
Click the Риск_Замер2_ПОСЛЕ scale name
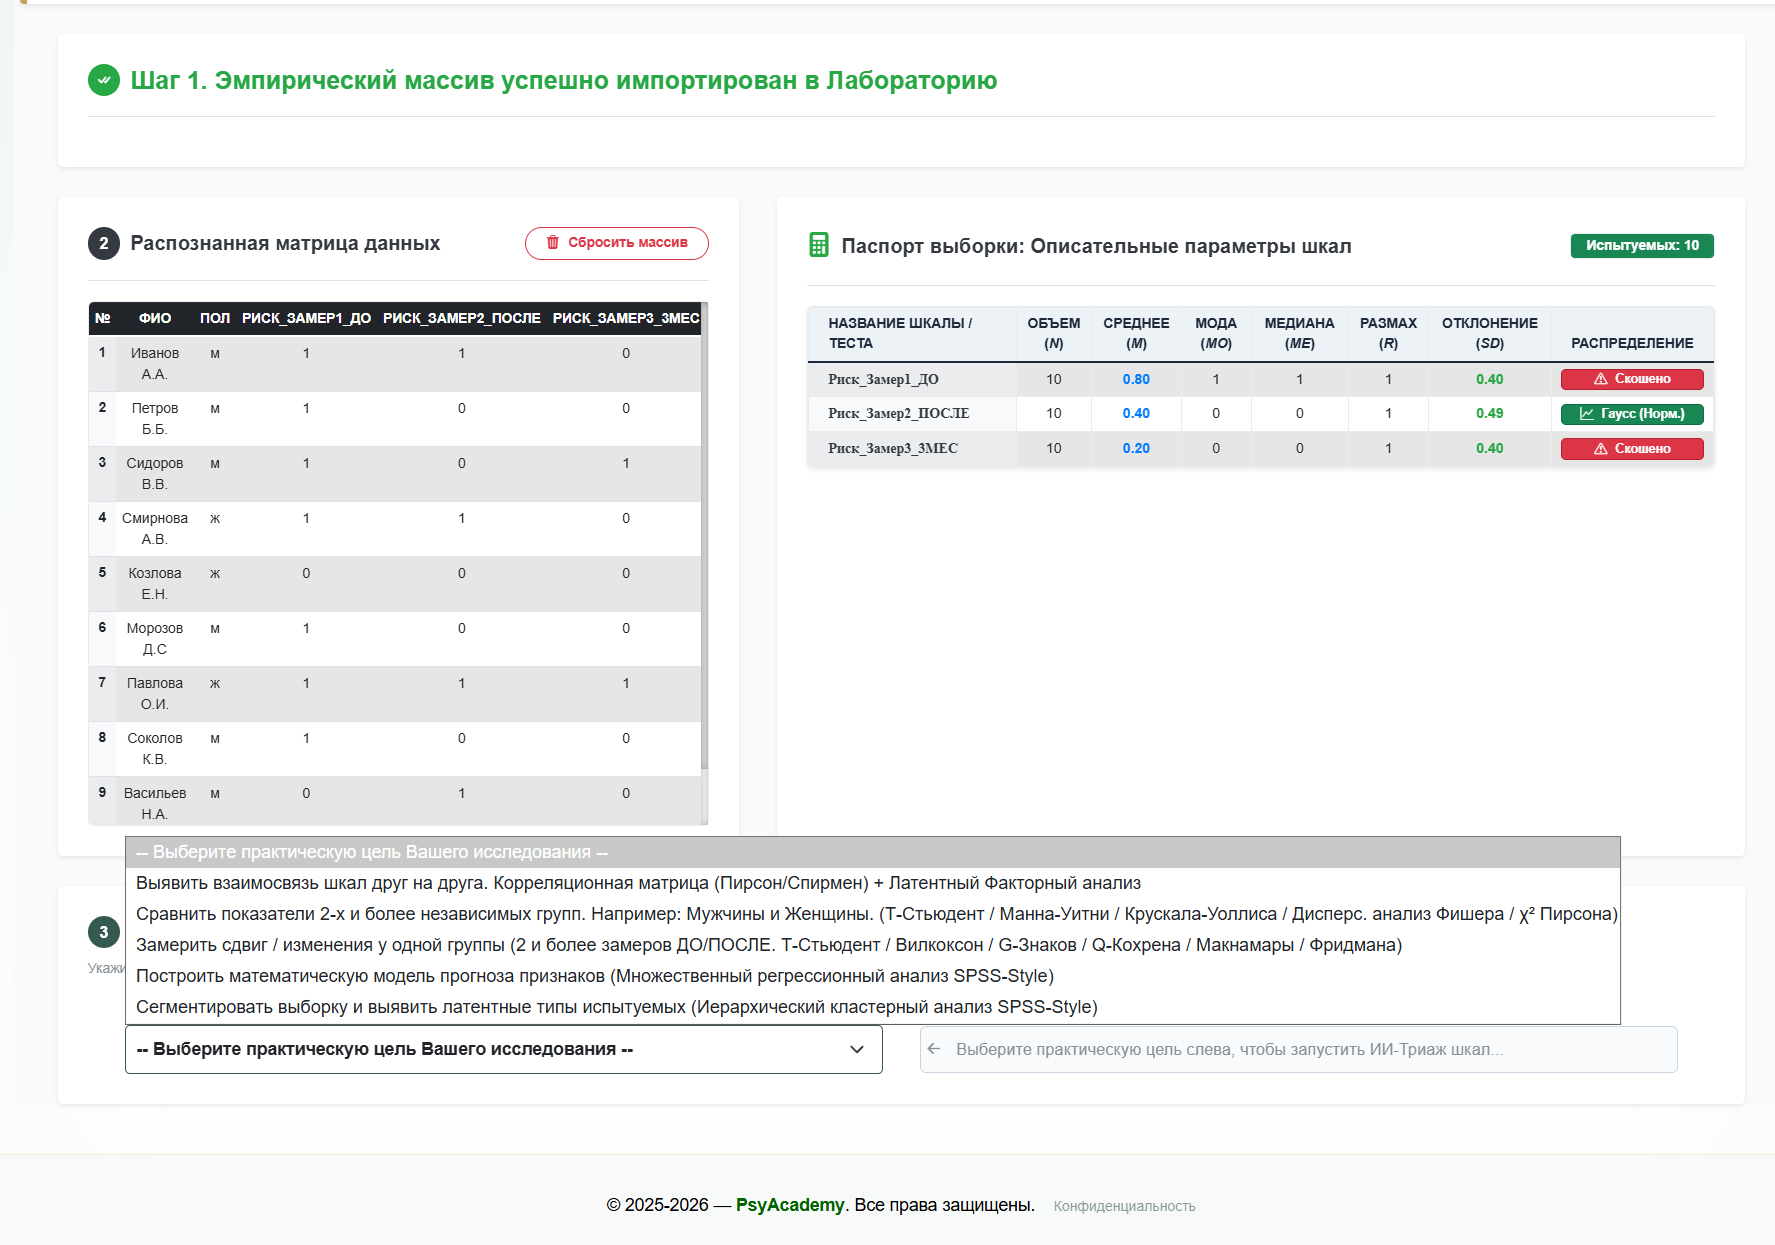tap(898, 414)
